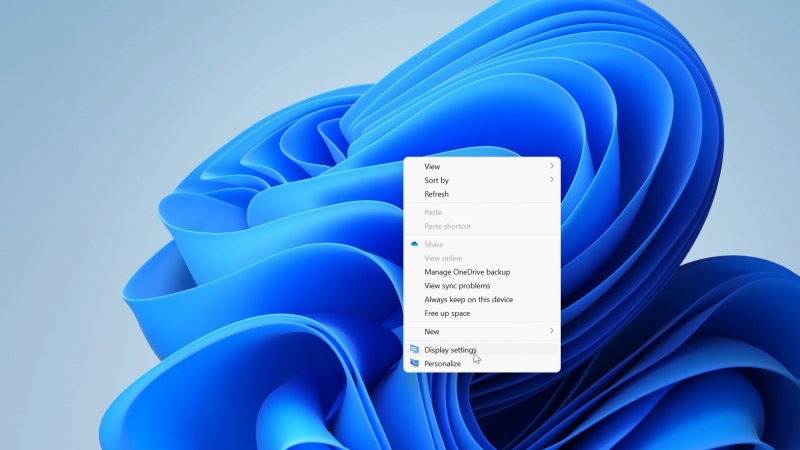800x450 pixels.
Task: Select the Paste menu entry
Action: 482,212
